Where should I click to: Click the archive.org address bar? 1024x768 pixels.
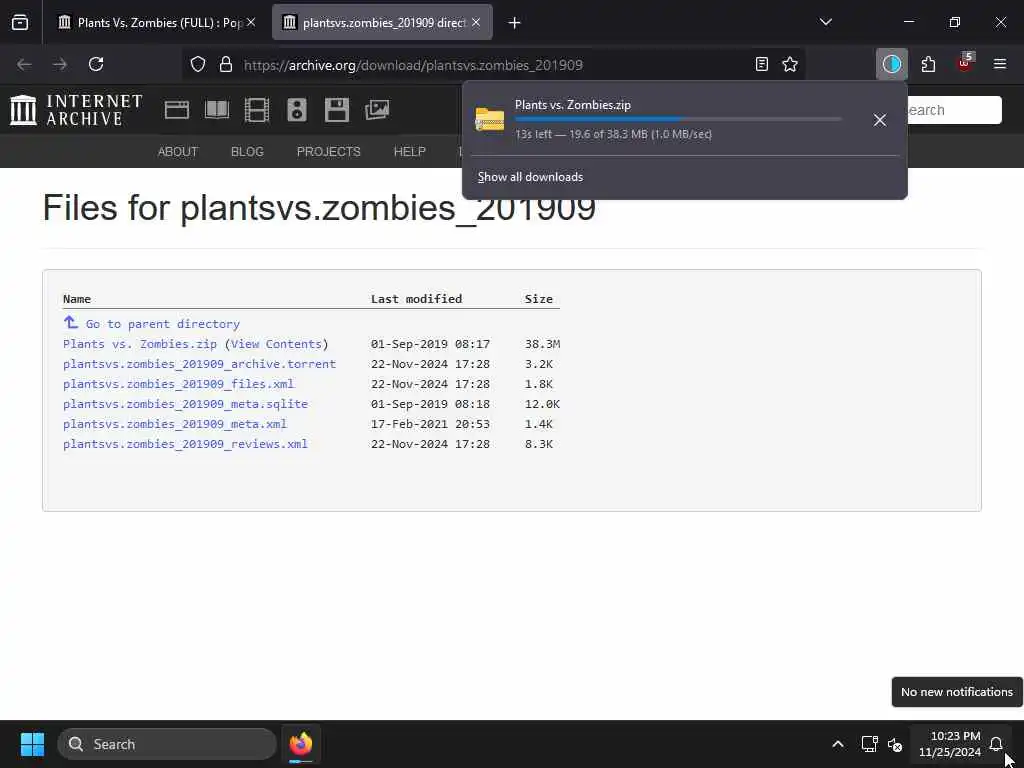point(493,65)
